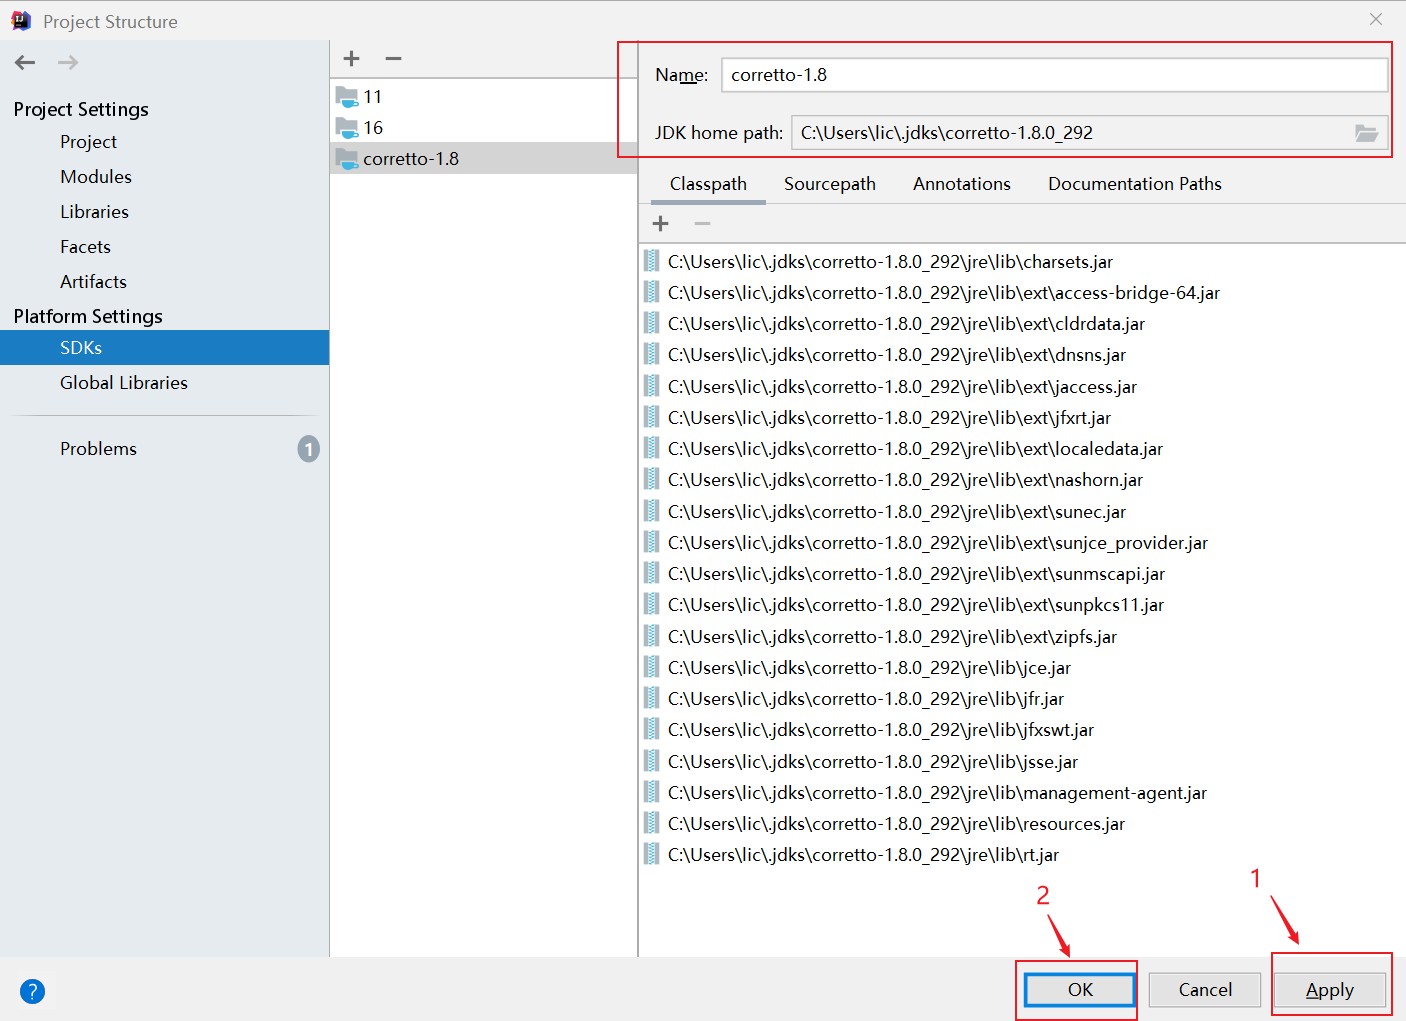The width and height of the screenshot is (1406, 1021).
Task: Click the SDK 11 folder icon
Action: coord(347,97)
